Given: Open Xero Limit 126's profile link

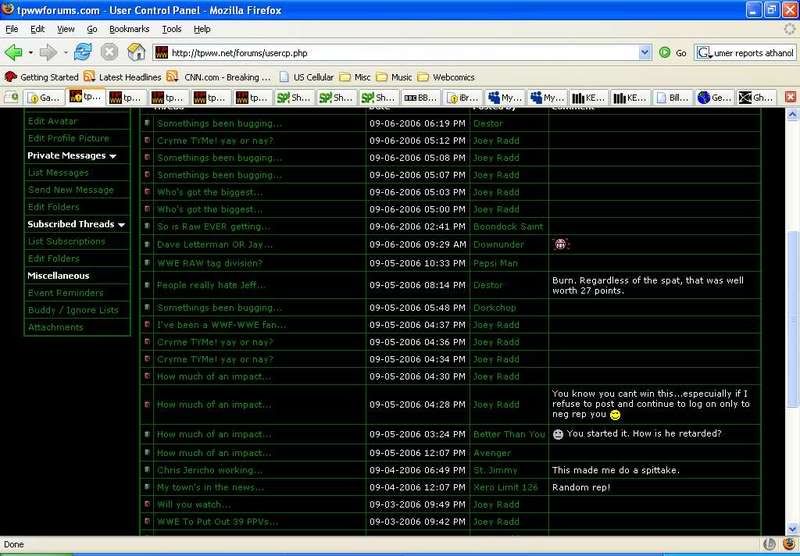Looking at the screenshot, I should click(505, 487).
